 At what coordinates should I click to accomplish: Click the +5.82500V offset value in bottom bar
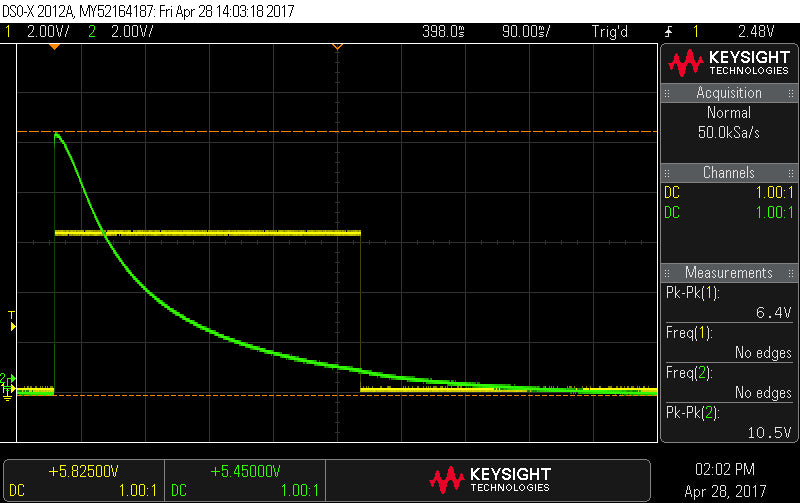coord(82,471)
